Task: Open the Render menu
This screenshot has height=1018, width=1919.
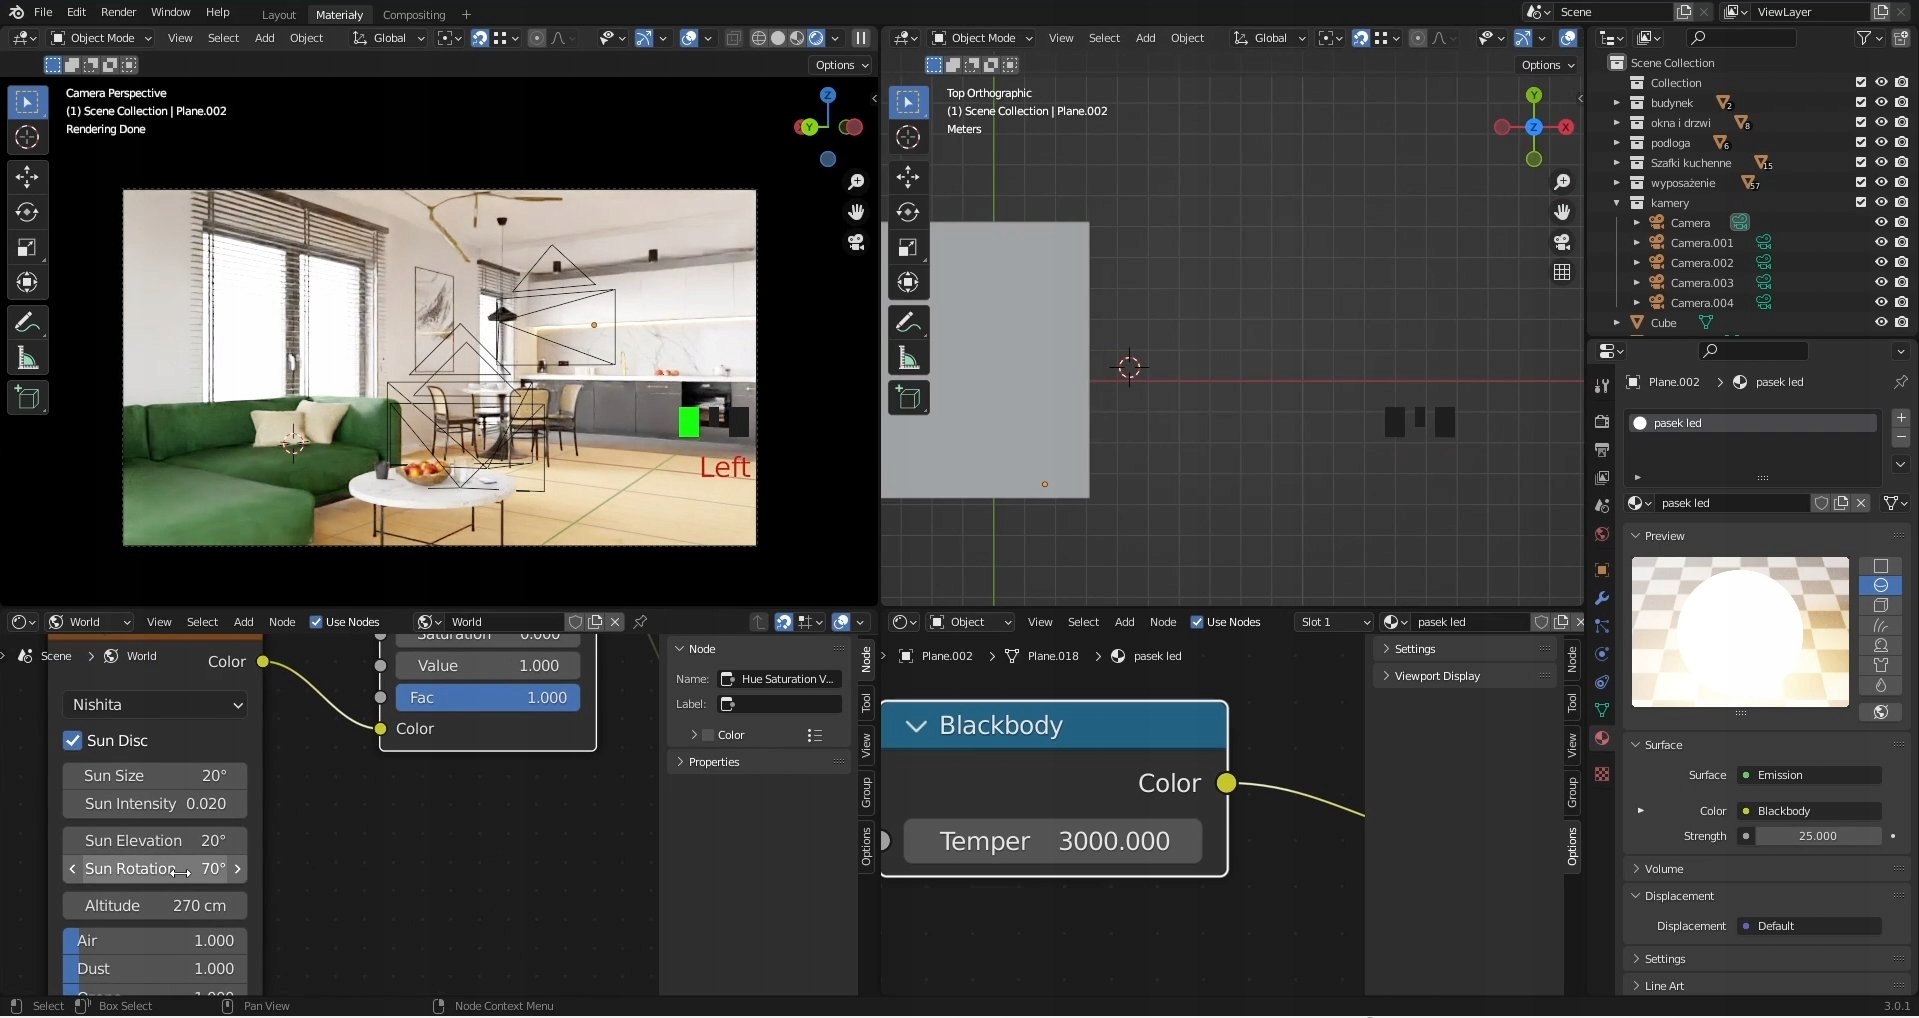Action: pos(118,12)
